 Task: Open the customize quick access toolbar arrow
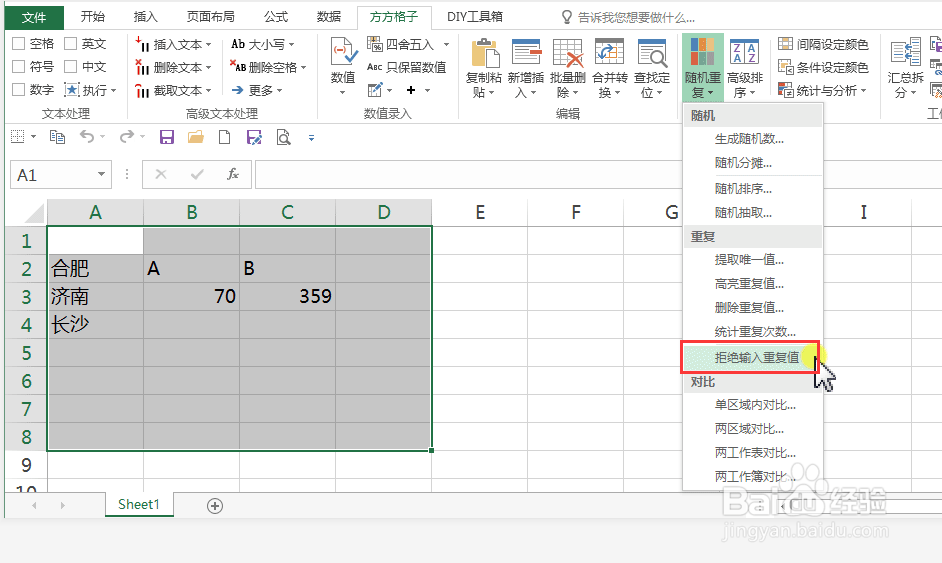311,138
